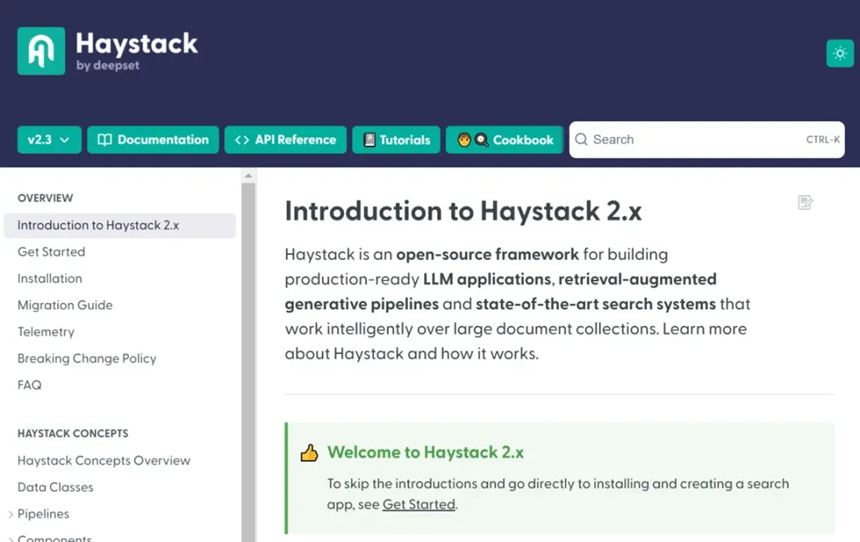Go to the Cookbook page

click(505, 140)
